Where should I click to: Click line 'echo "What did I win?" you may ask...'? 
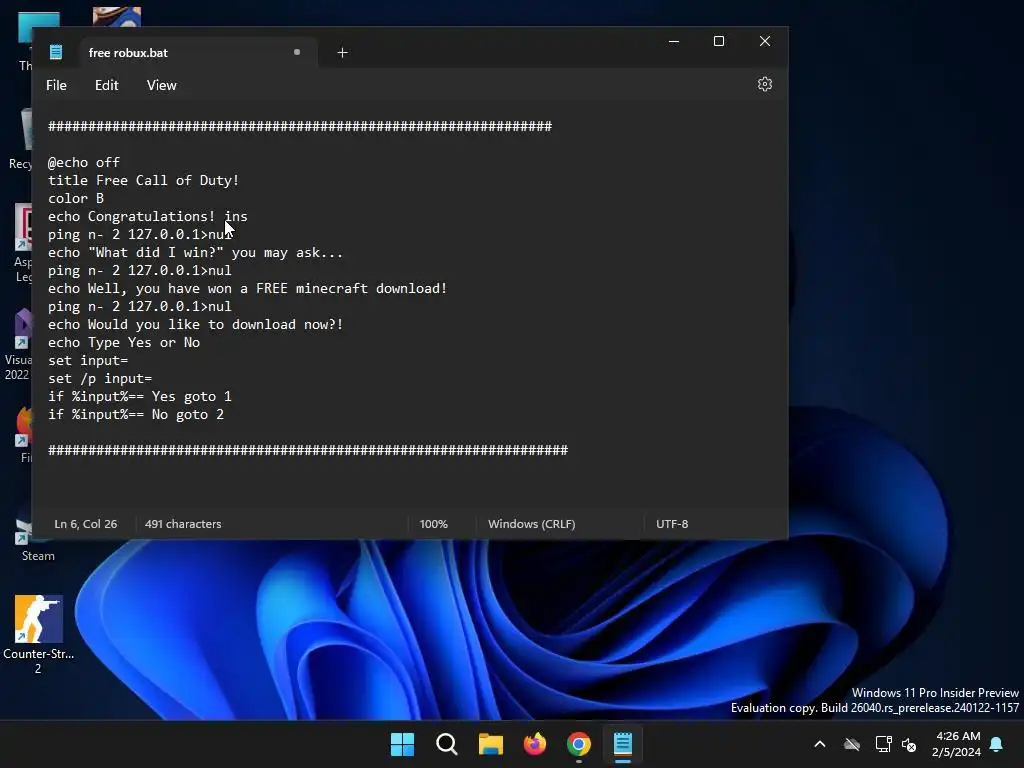point(195,253)
